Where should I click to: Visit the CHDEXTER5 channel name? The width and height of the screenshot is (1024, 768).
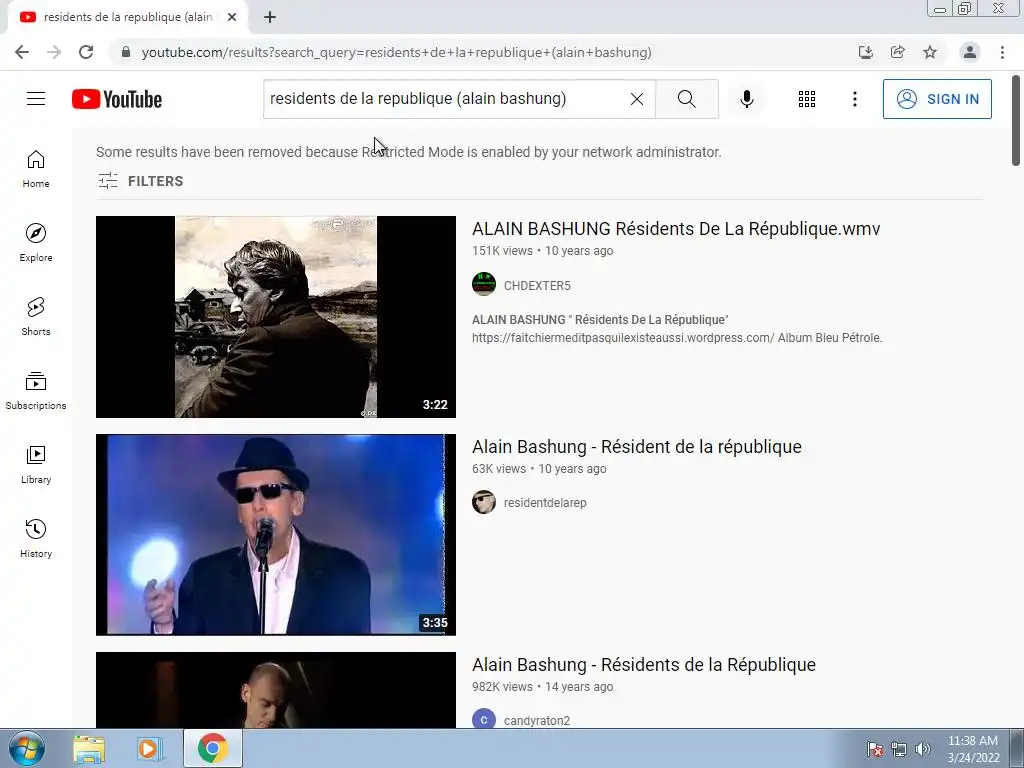[x=537, y=285]
